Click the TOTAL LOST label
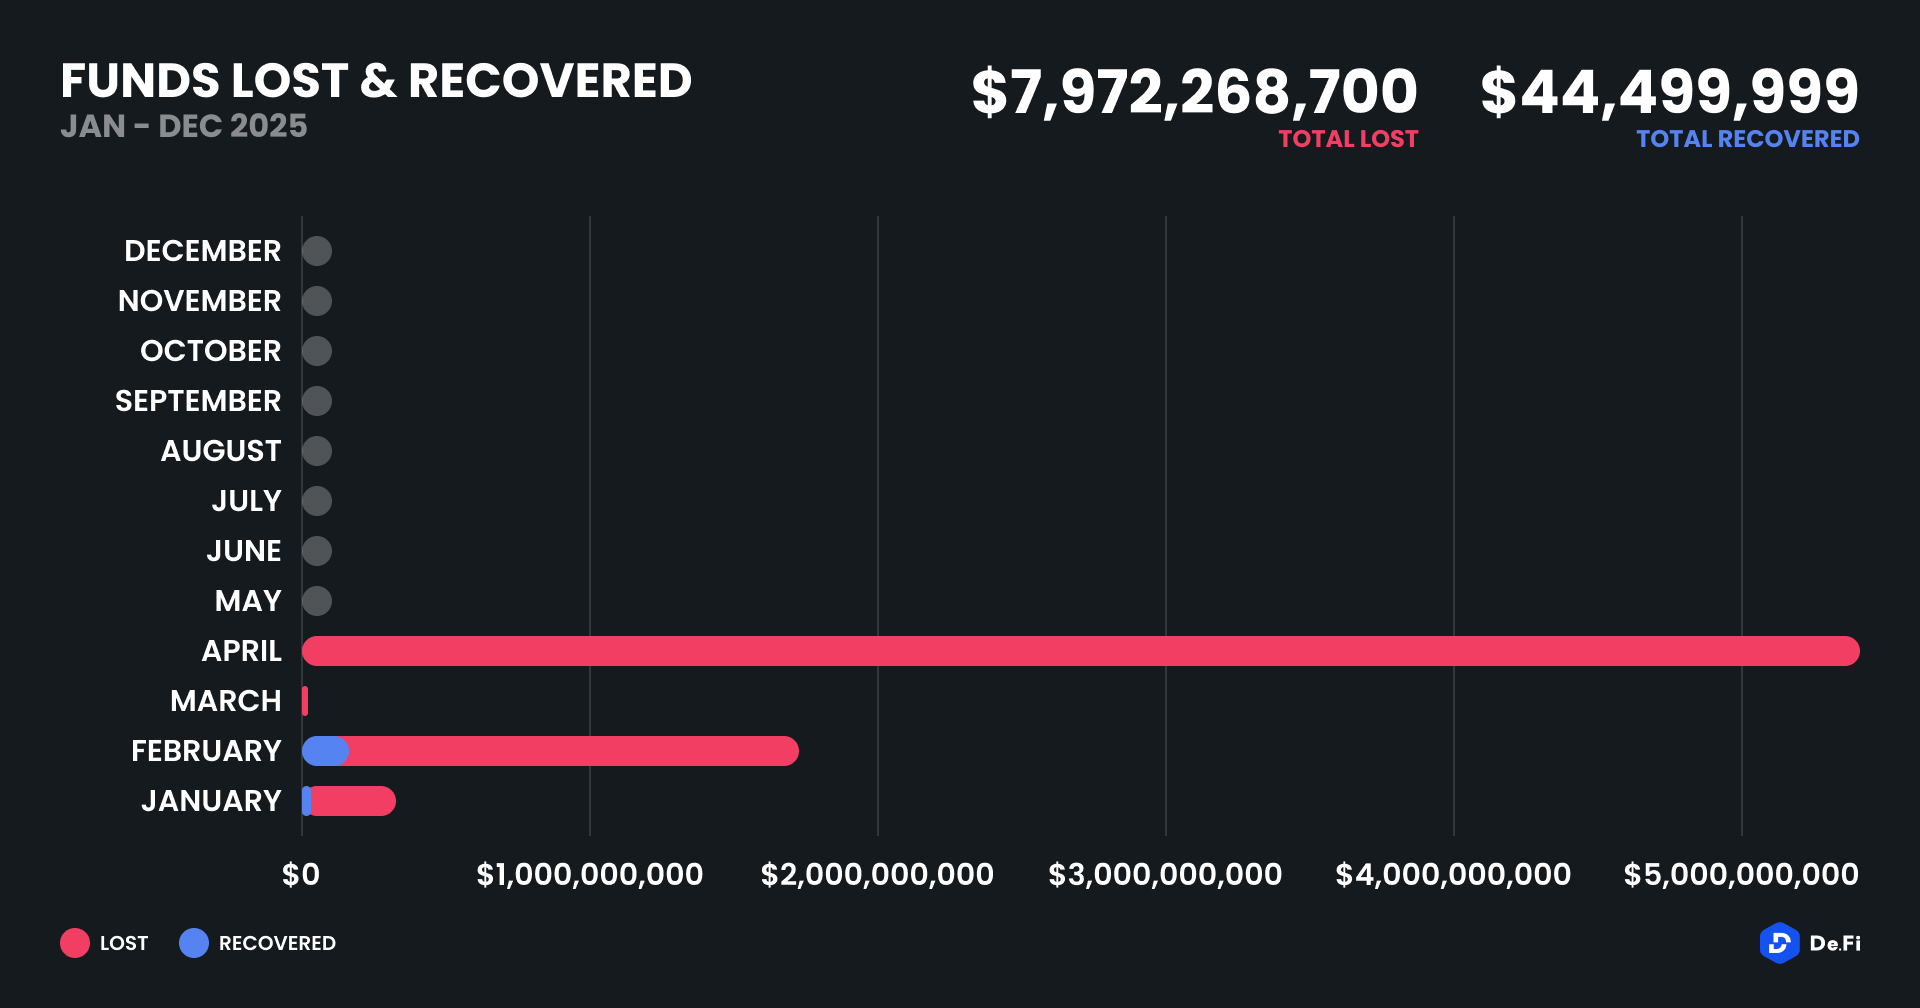The image size is (1920, 1008). pyautogui.click(x=1348, y=139)
